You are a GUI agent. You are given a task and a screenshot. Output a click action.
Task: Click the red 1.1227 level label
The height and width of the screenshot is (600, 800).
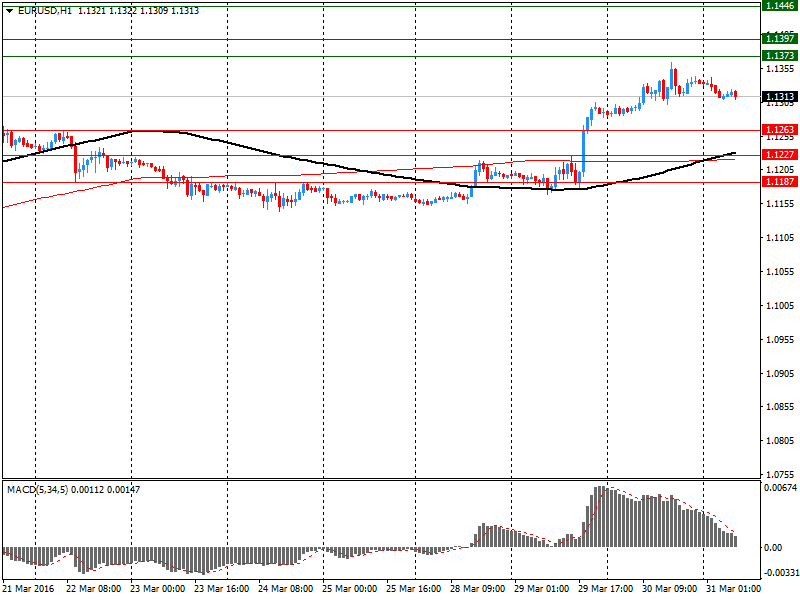pyautogui.click(x=780, y=155)
